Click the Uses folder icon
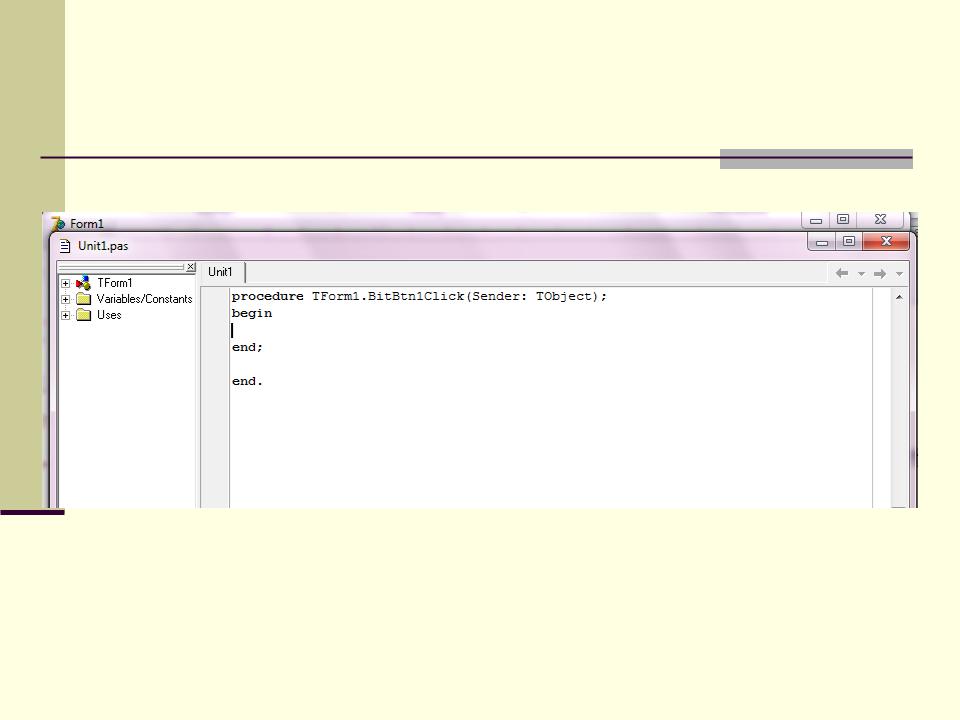Viewport: 960px width, 720px height. [x=84, y=315]
